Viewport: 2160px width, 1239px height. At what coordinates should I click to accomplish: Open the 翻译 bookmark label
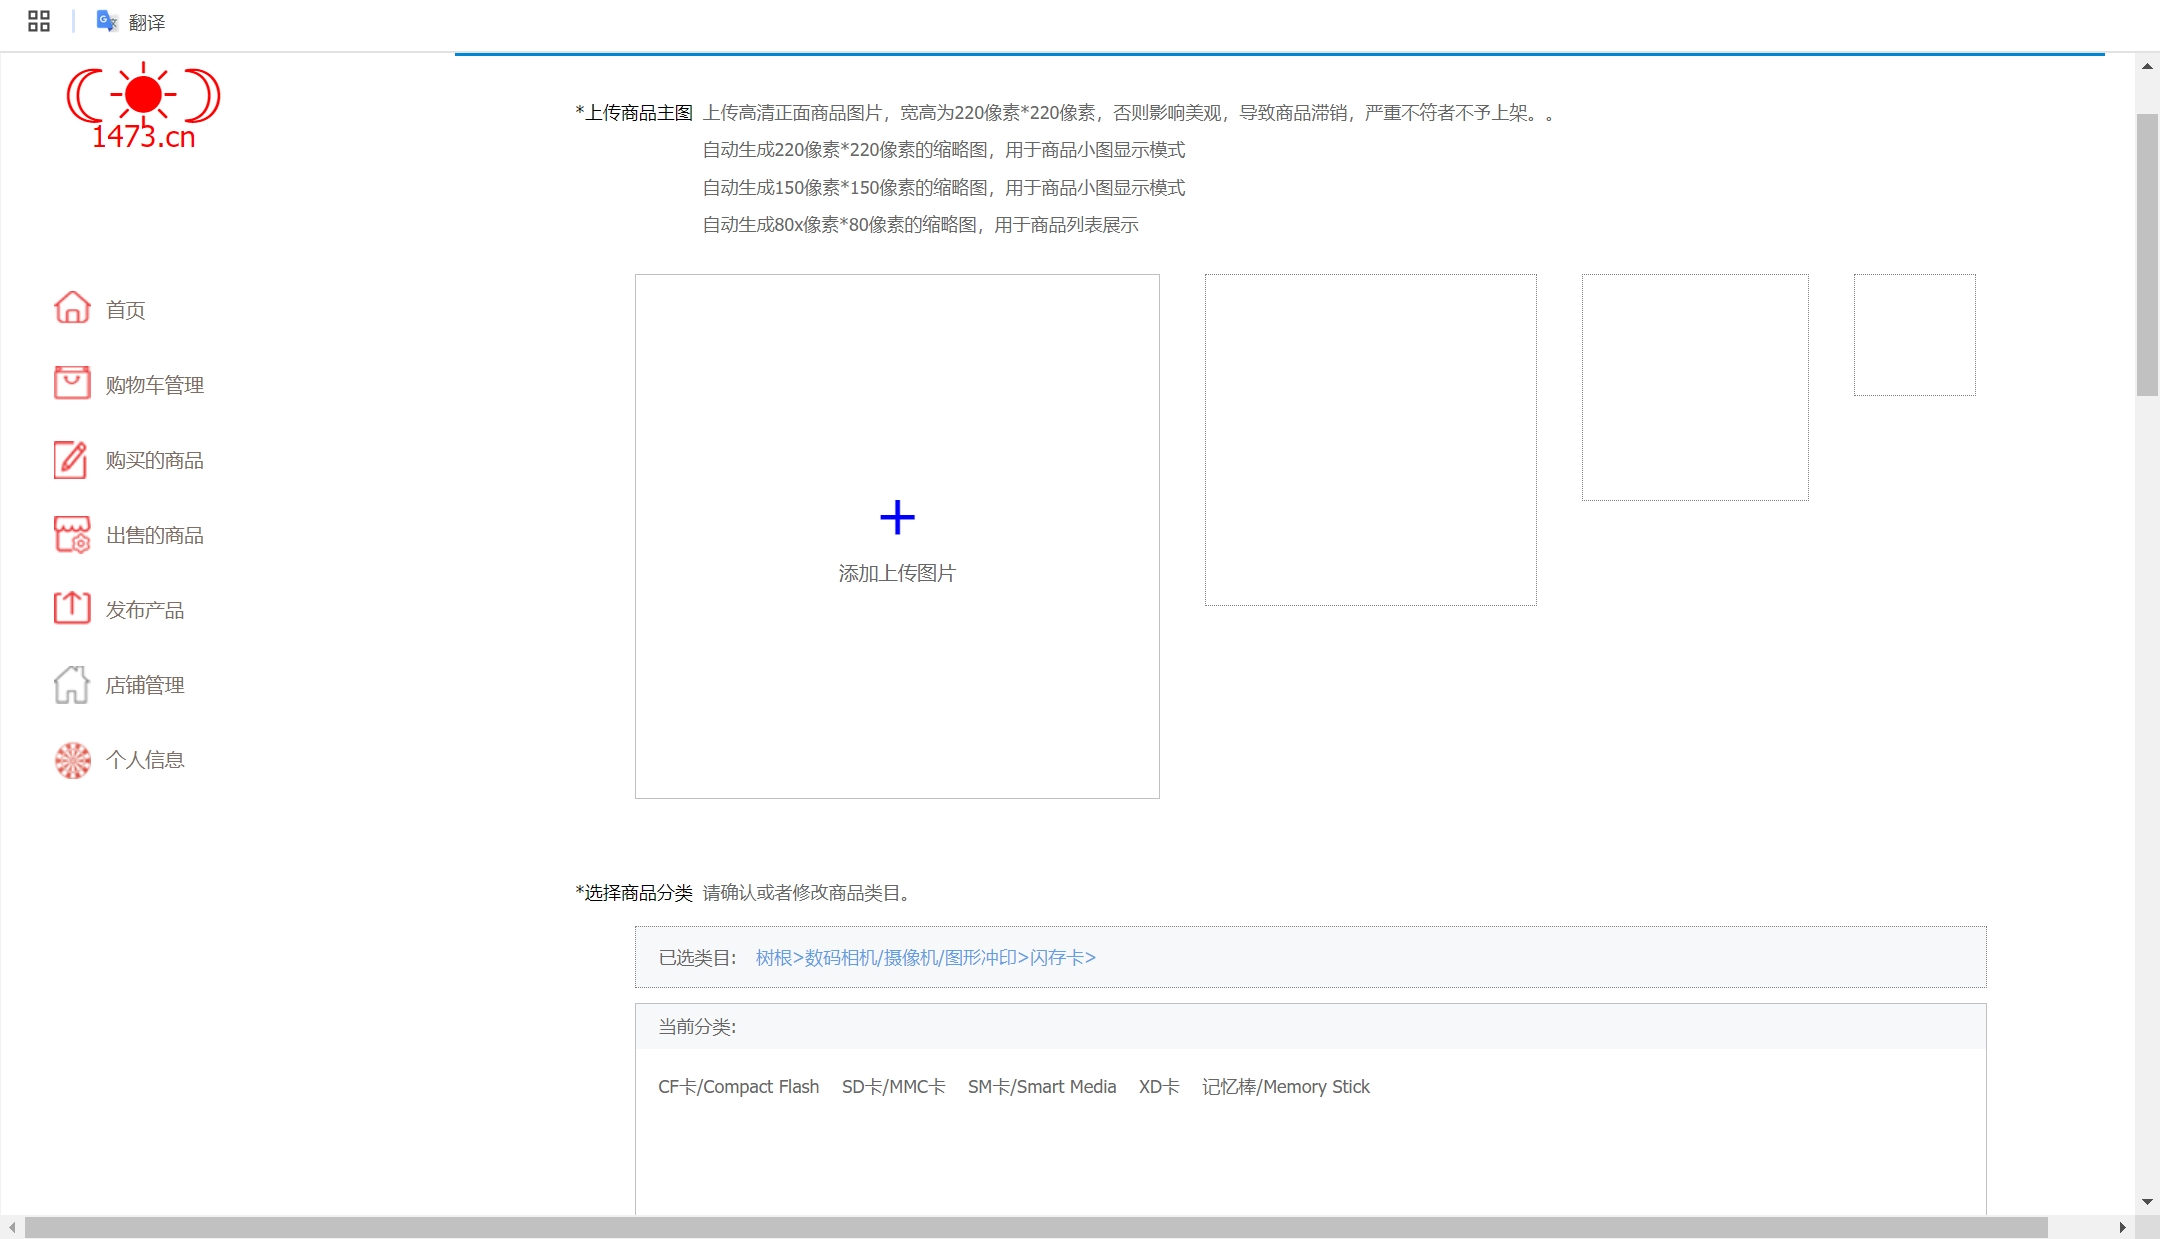coord(147,22)
